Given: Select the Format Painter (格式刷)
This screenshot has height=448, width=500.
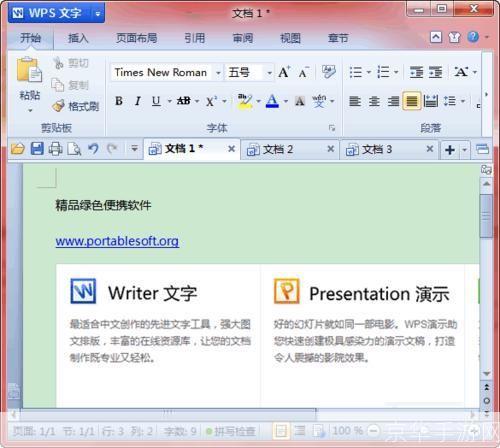Looking at the screenshot, I should click(76, 106).
